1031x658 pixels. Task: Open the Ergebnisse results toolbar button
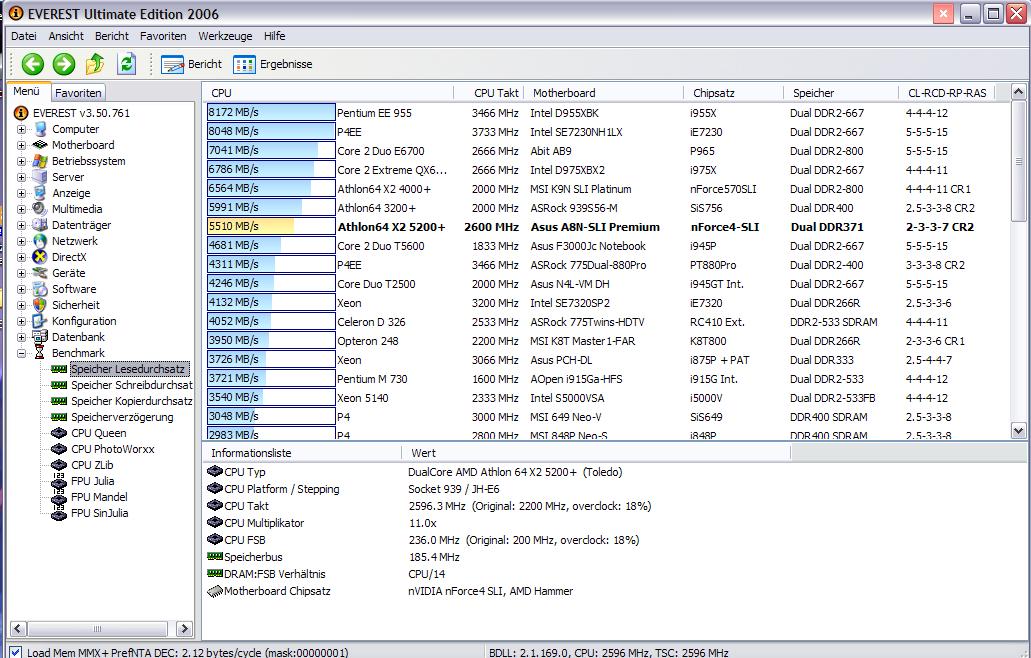tap(272, 64)
